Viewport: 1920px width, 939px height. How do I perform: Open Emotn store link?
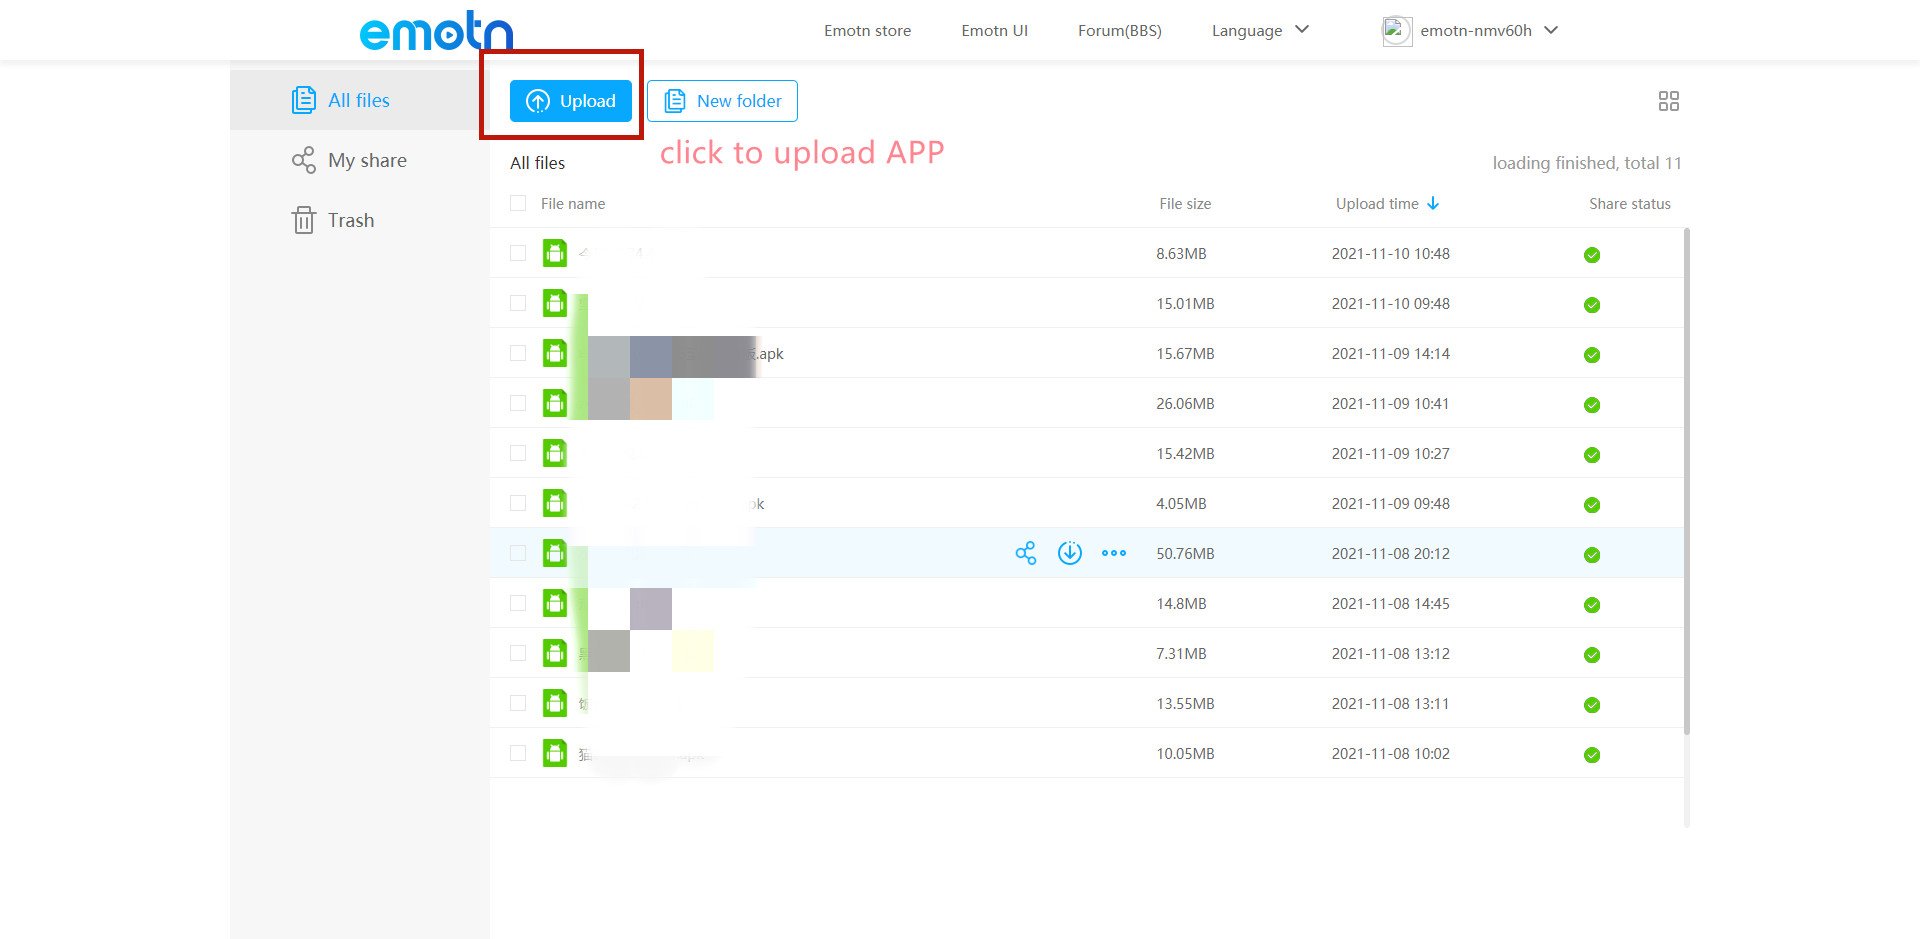click(867, 31)
